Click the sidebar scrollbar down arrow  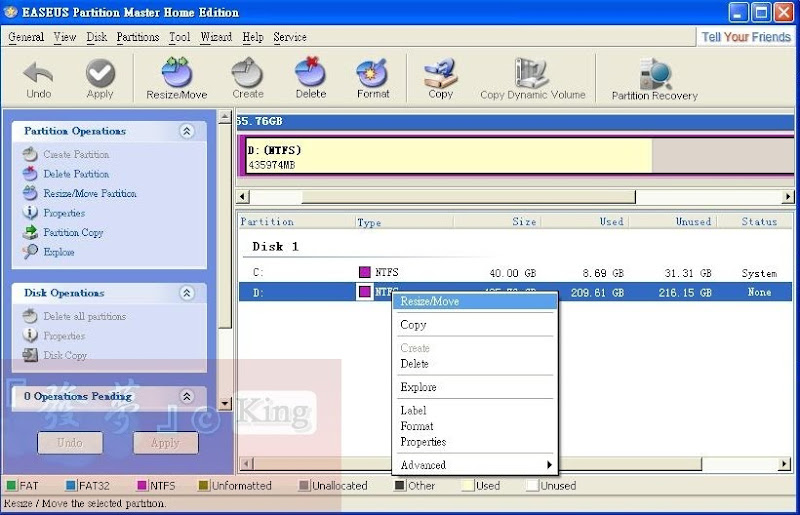point(225,403)
